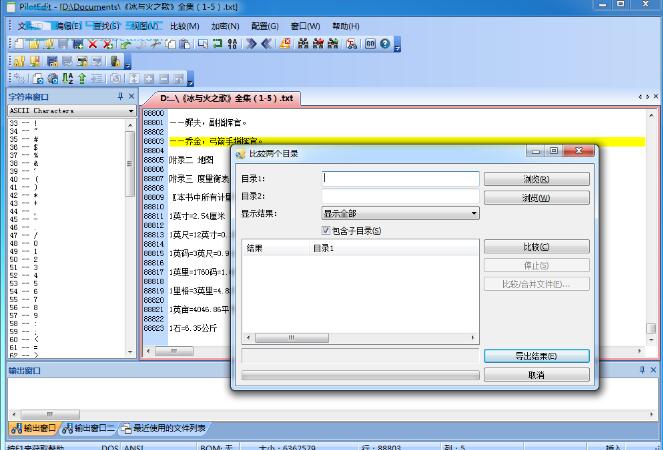Image resolution: width=663 pixels, height=450 pixels.
Task: Click character list scroll-down arrow
Action: [130, 352]
